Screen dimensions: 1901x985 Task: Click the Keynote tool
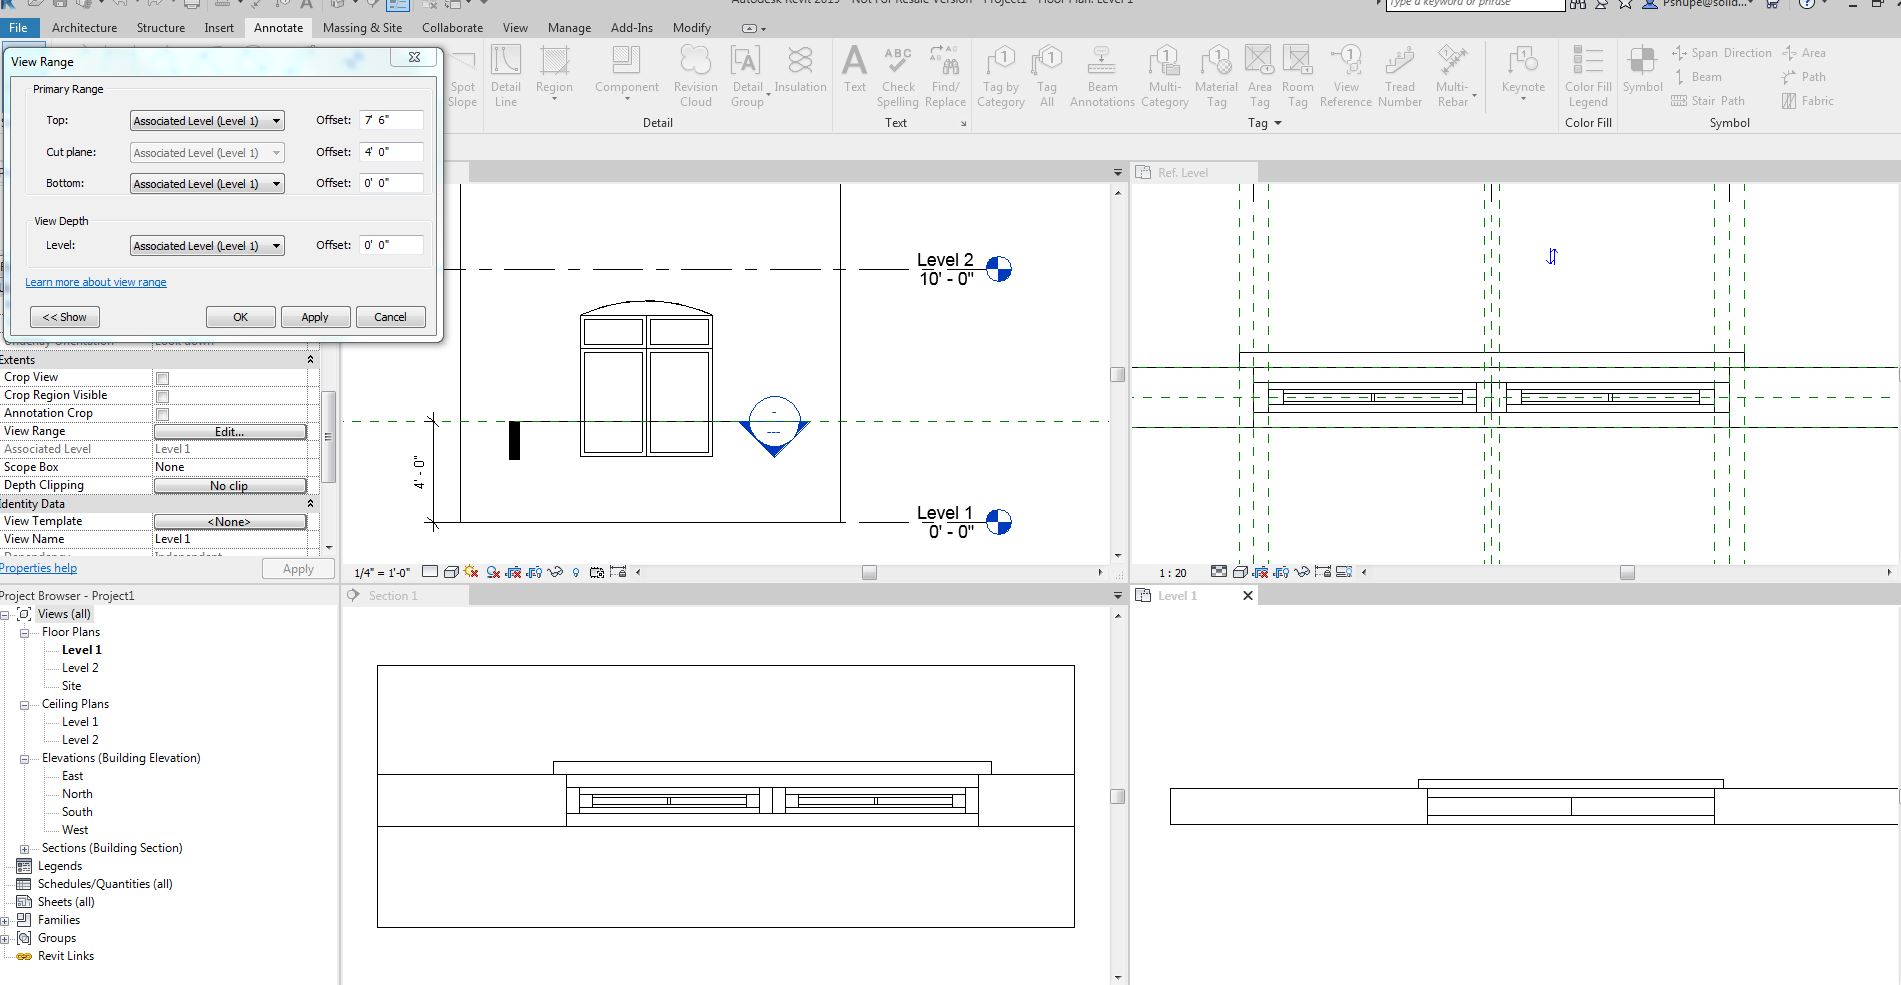1522,70
